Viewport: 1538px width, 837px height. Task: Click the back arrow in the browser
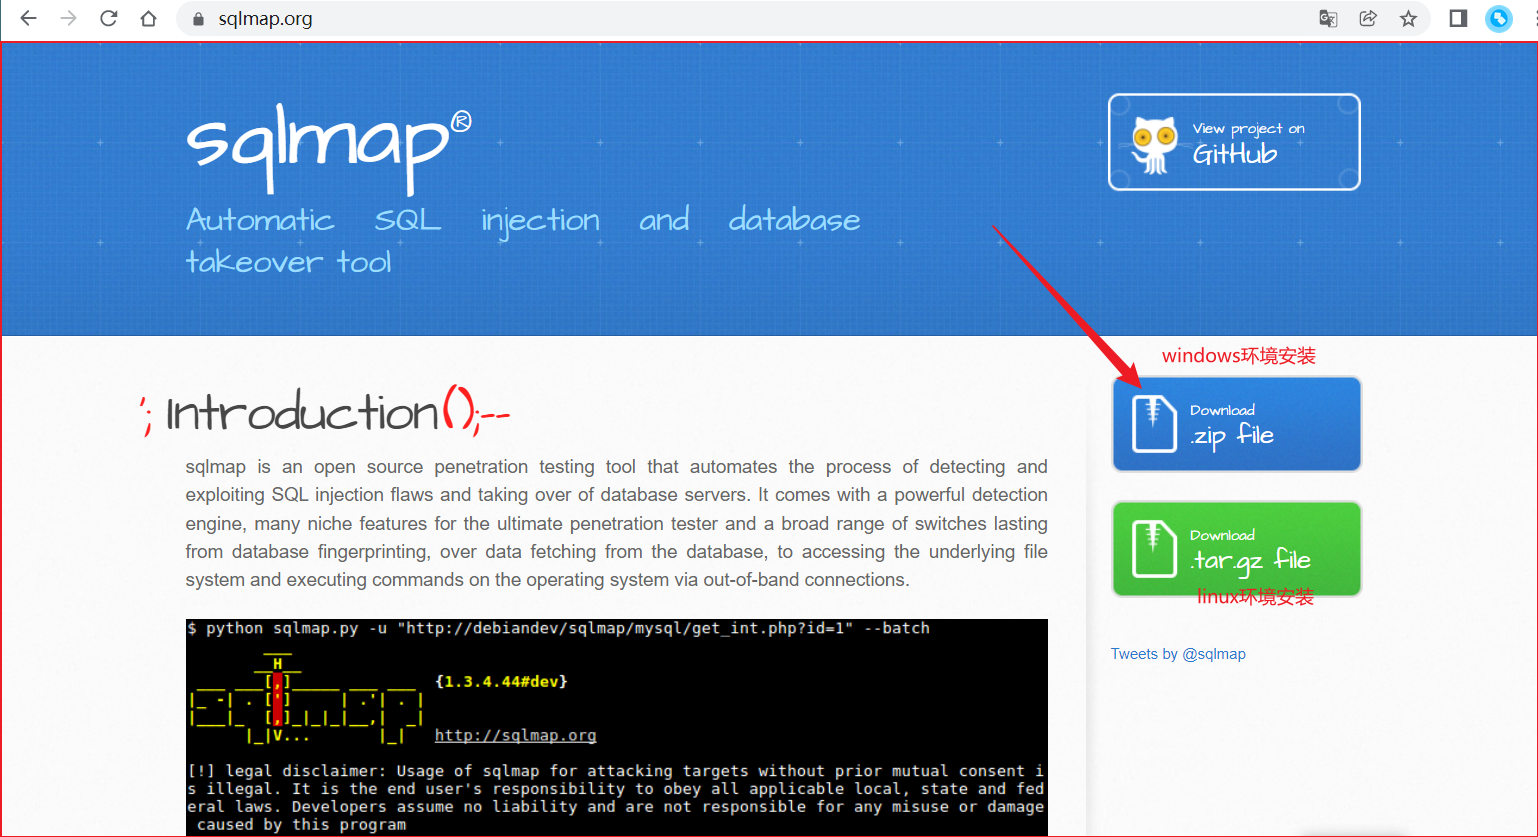(x=27, y=18)
